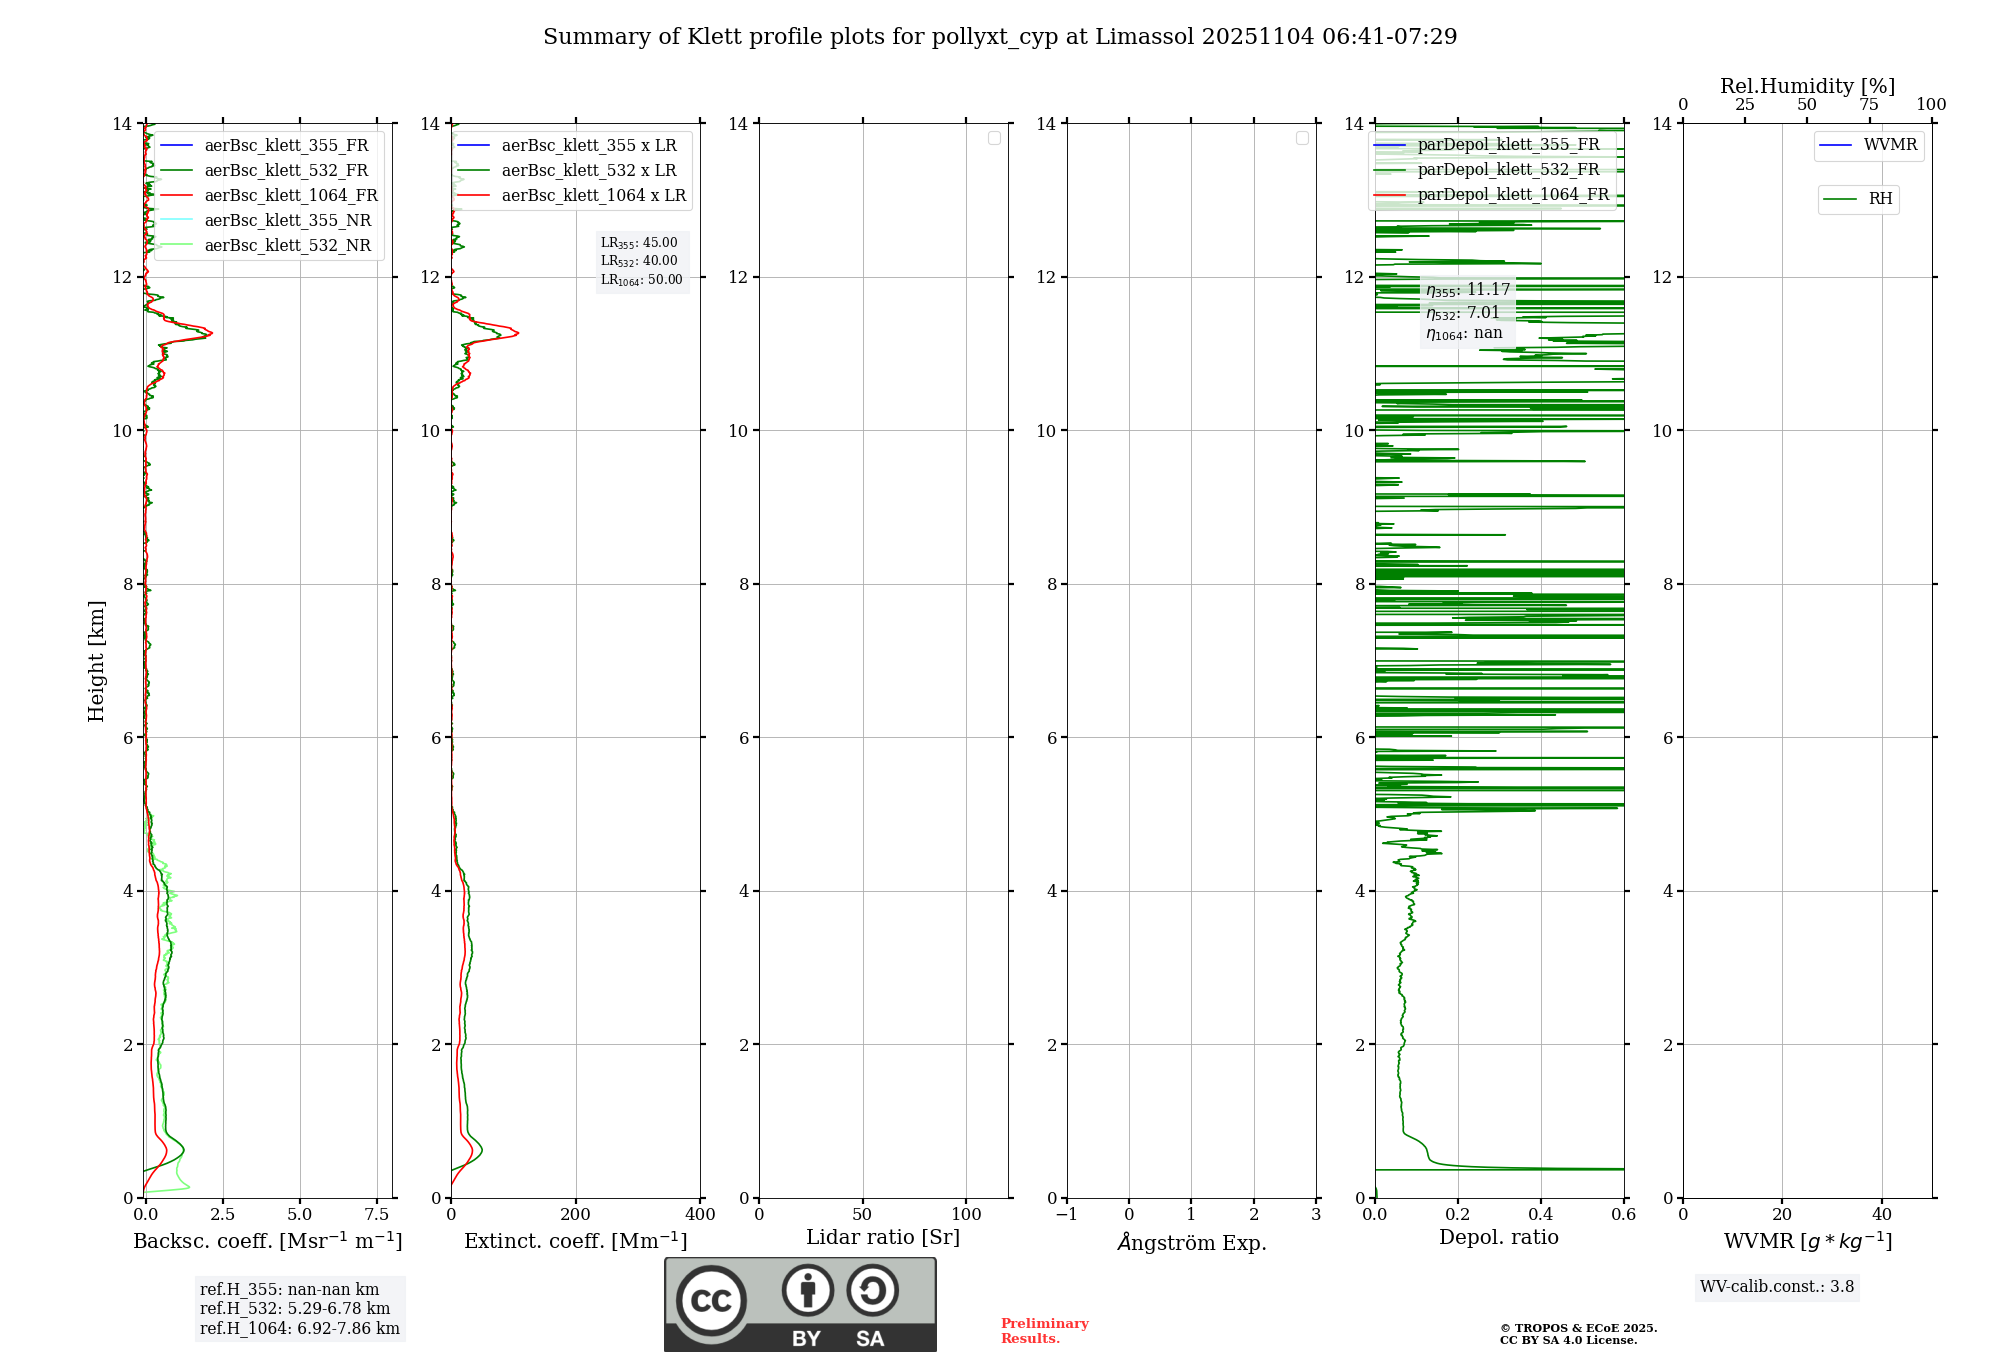Click aerBsc_klett_355_NR legend entry
2000x1360 pixels.
point(287,220)
